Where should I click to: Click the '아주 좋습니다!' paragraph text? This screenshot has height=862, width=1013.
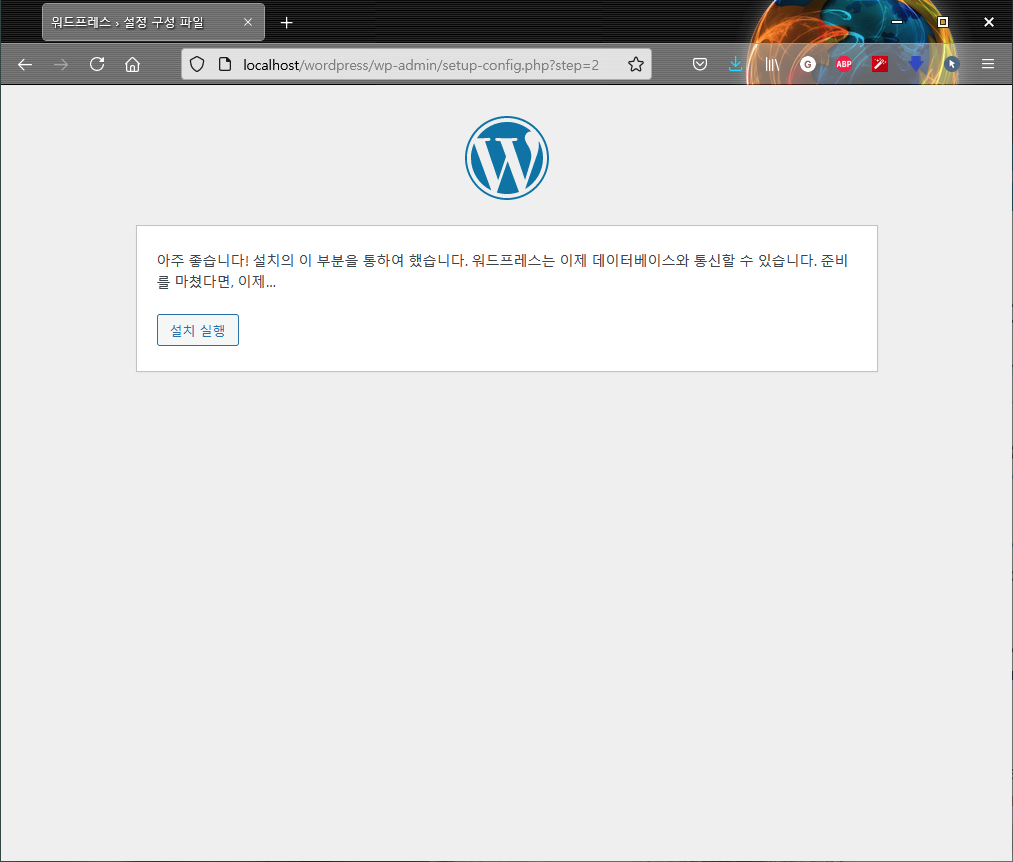point(502,271)
